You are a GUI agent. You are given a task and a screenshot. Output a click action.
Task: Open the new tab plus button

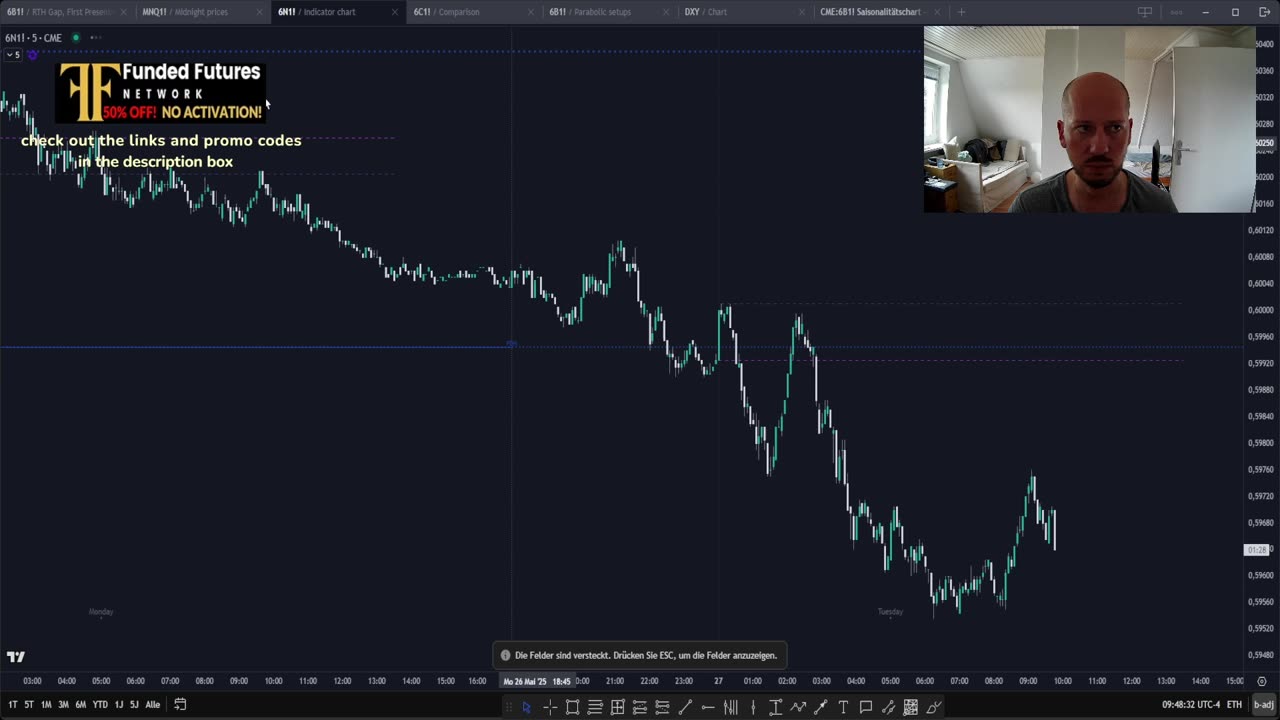[961, 12]
